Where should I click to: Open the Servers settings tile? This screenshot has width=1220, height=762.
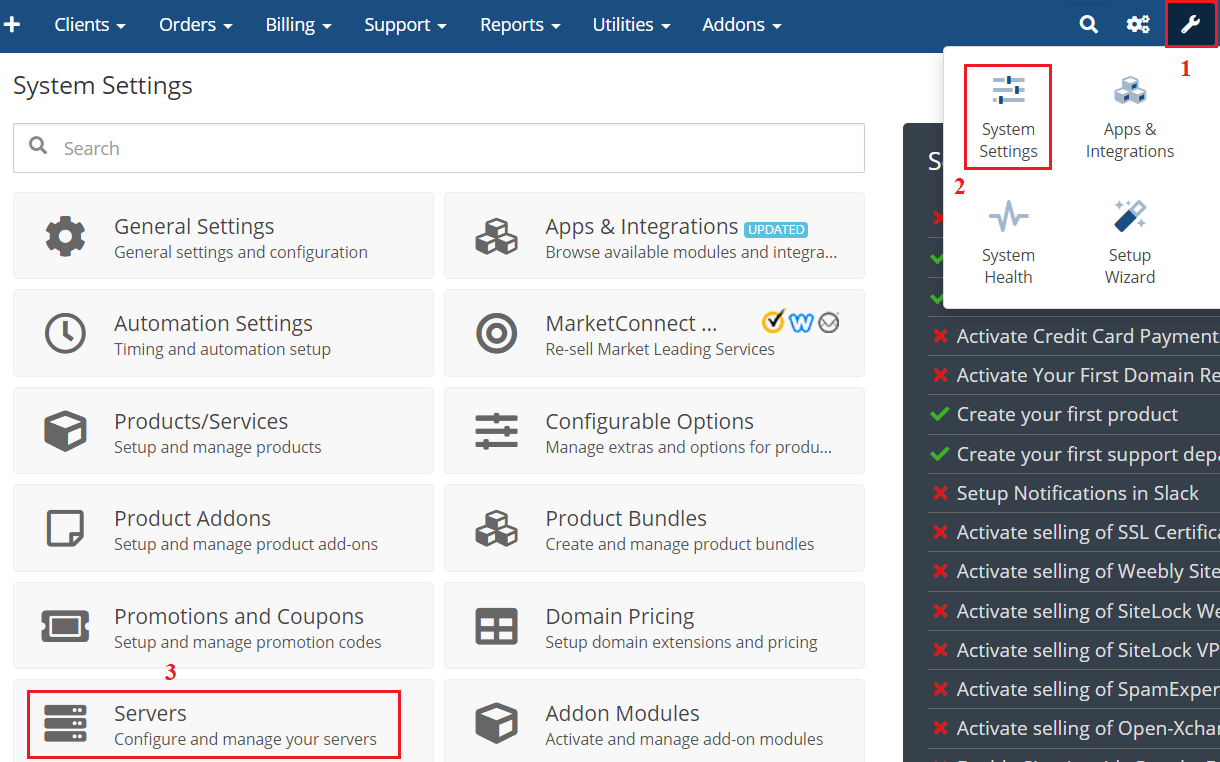pyautogui.click(x=214, y=724)
